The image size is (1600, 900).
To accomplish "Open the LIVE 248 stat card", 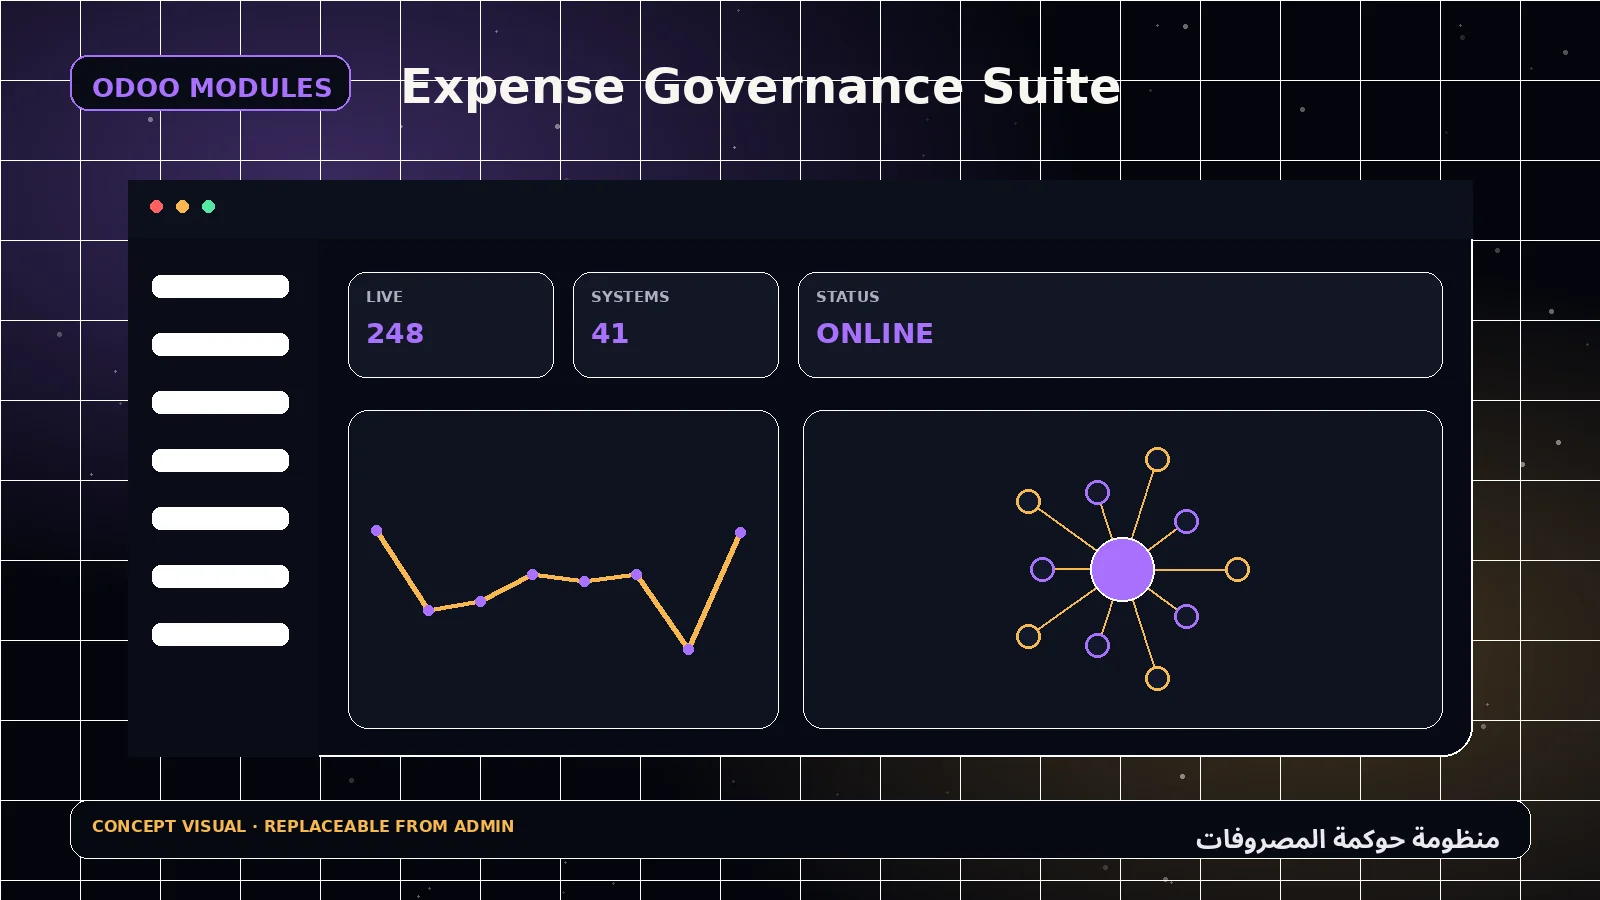I will [451, 325].
